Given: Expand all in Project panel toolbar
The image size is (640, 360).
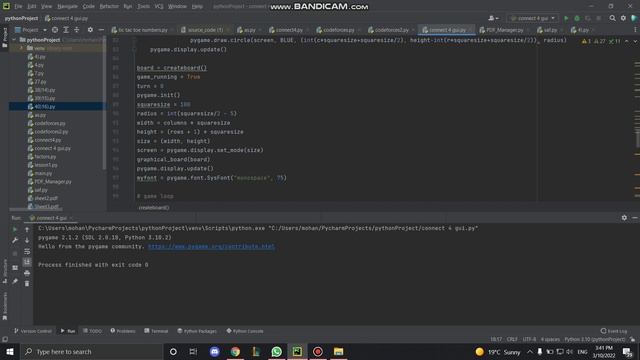Looking at the screenshot, I should pyautogui.click(x=66, y=30).
